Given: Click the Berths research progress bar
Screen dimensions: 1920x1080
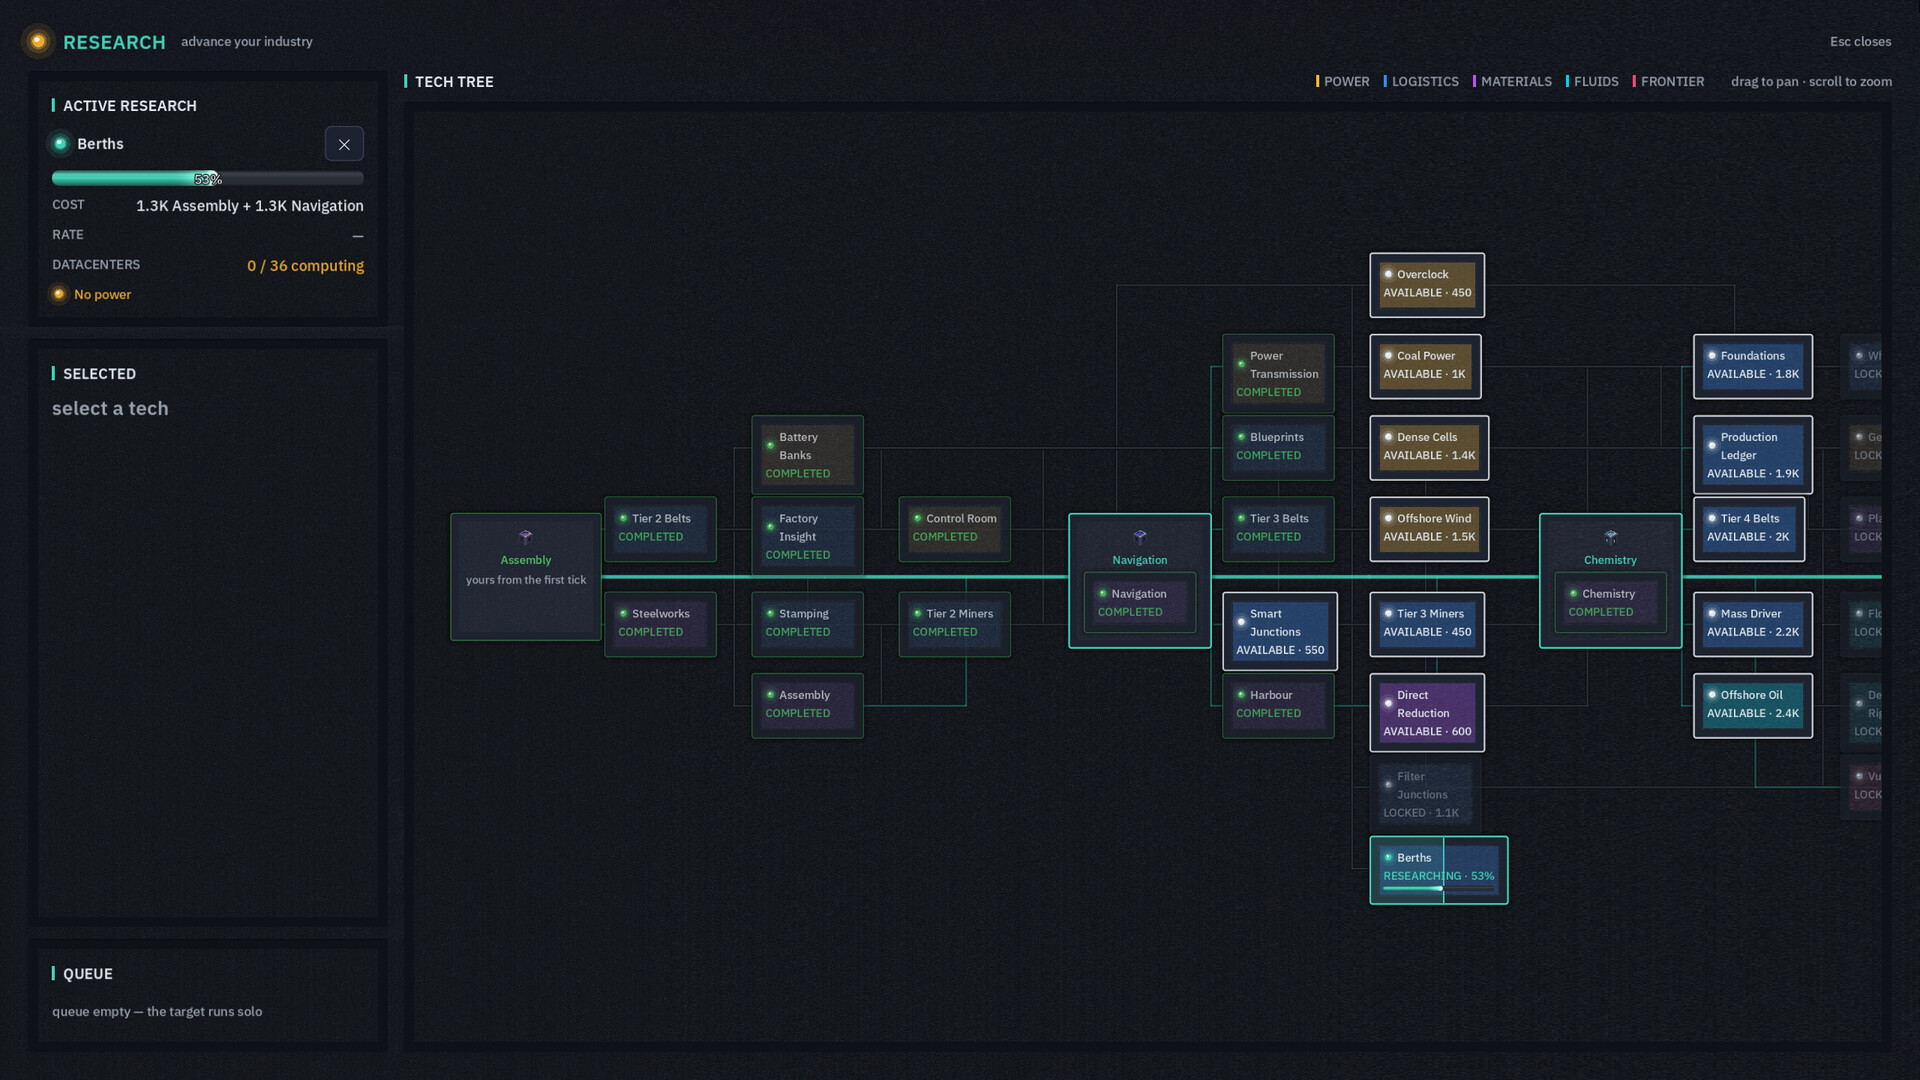Looking at the screenshot, I should pyautogui.click(x=208, y=179).
